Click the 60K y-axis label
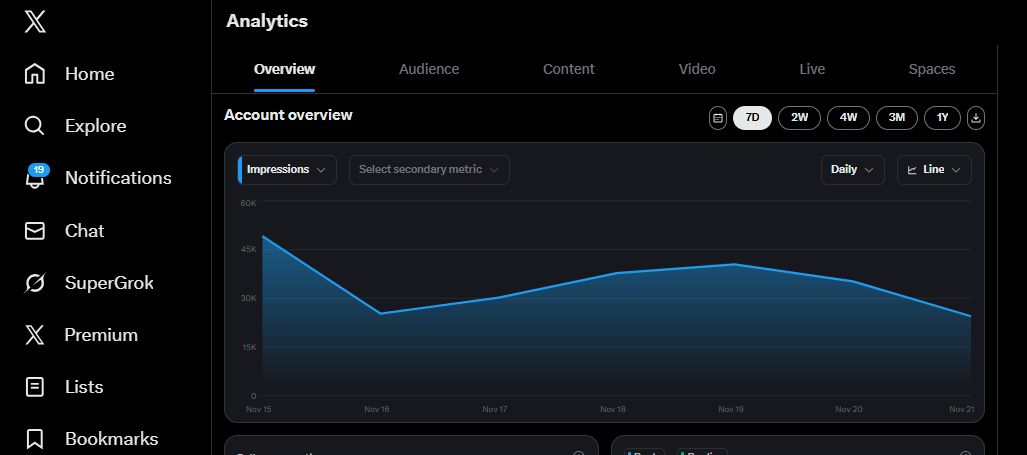Image resolution: width=1027 pixels, height=455 pixels. (x=248, y=204)
